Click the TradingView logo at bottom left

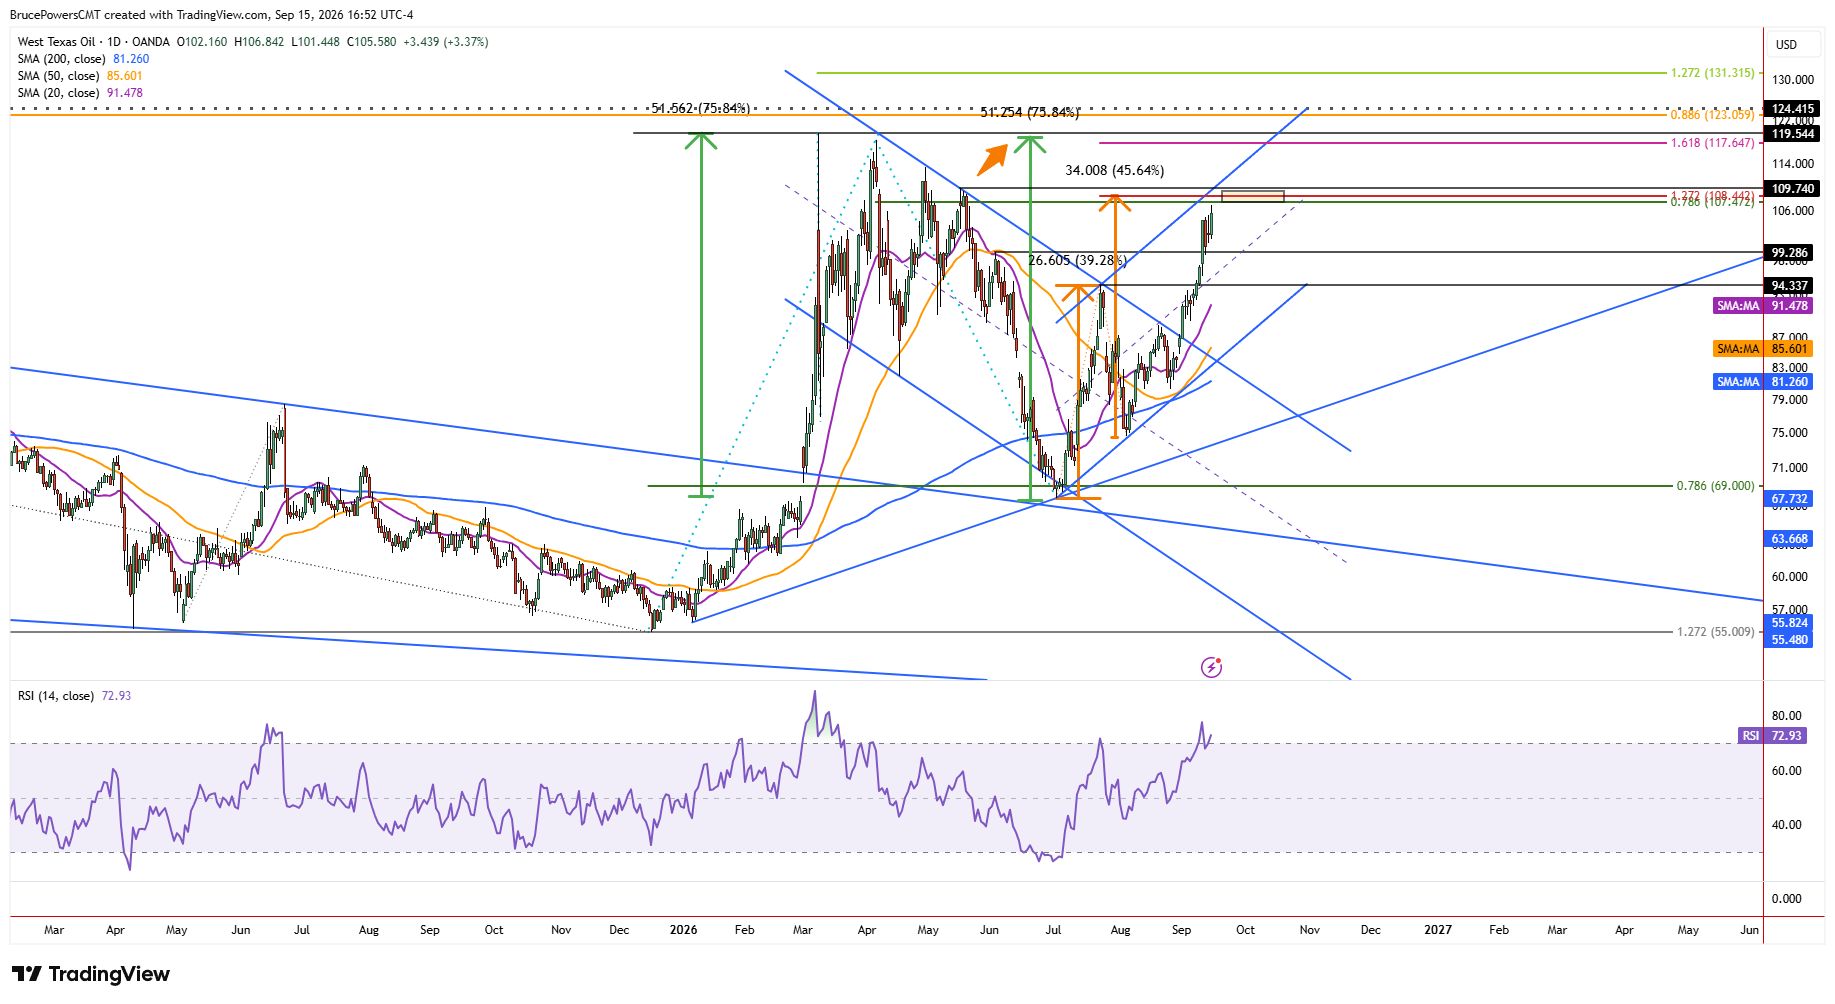coord(91,974)
